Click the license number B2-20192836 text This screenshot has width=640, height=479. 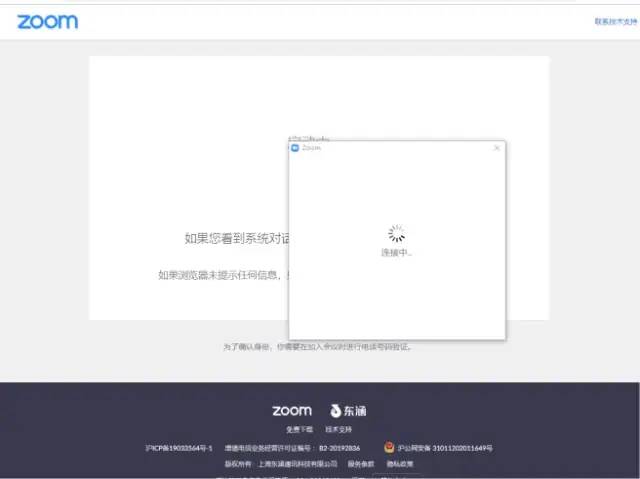(340, 448)
